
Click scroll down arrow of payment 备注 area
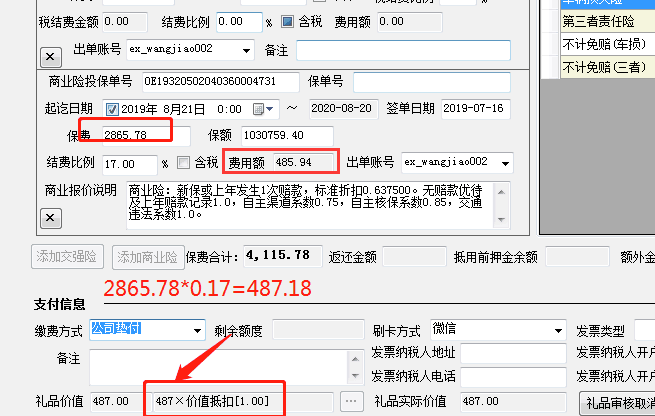click(355, 376)
